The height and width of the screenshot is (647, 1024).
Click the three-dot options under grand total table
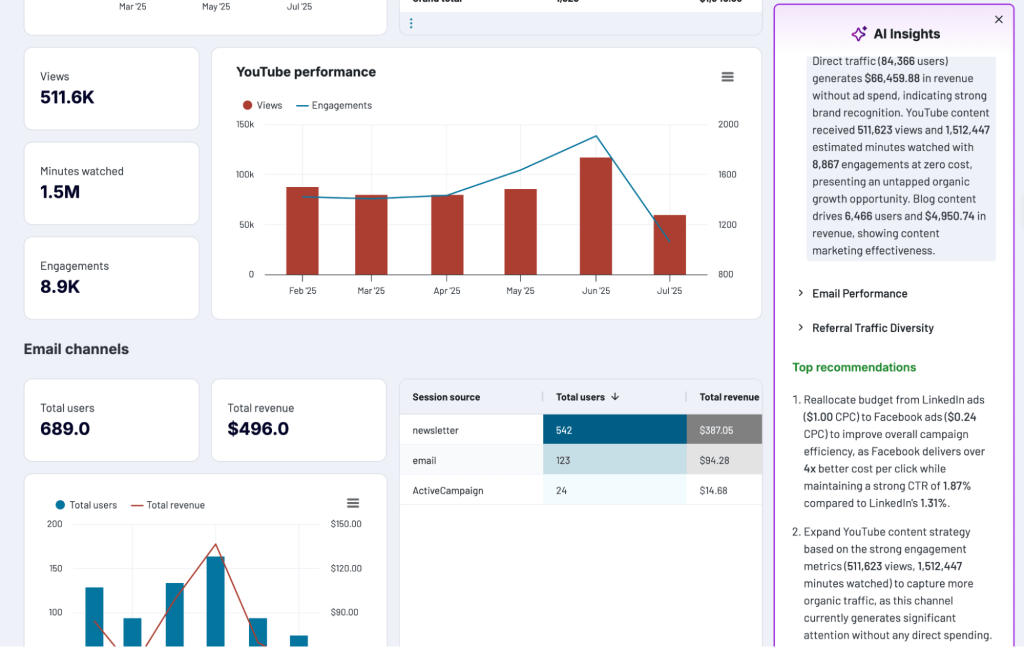411,24
